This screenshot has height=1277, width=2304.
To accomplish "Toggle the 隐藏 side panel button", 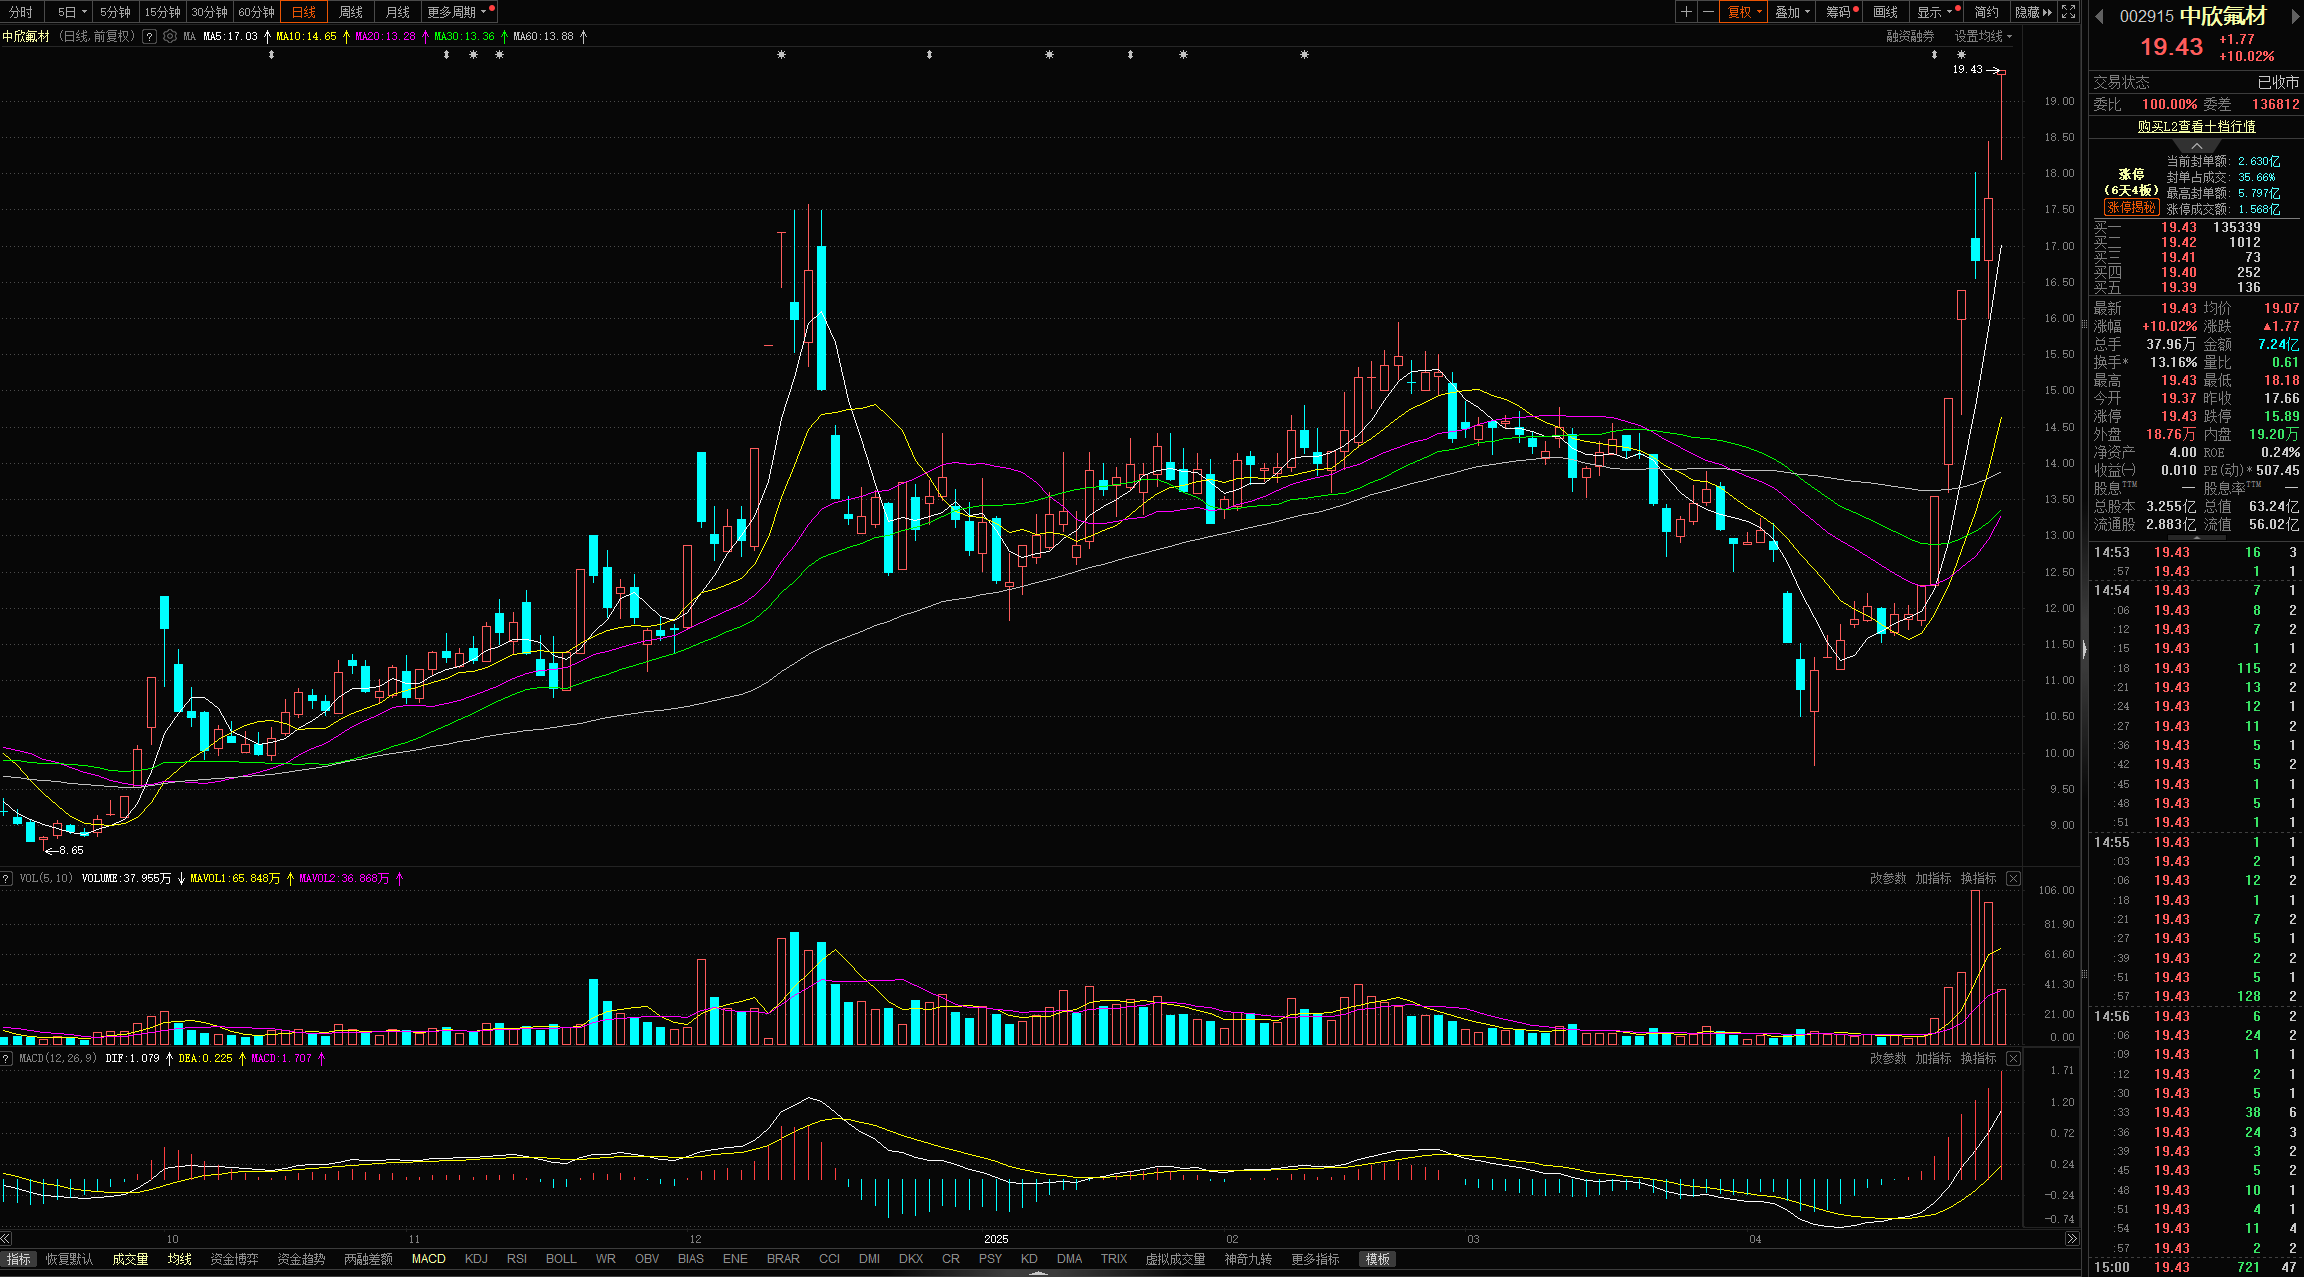I will (x=2032, y=12).
